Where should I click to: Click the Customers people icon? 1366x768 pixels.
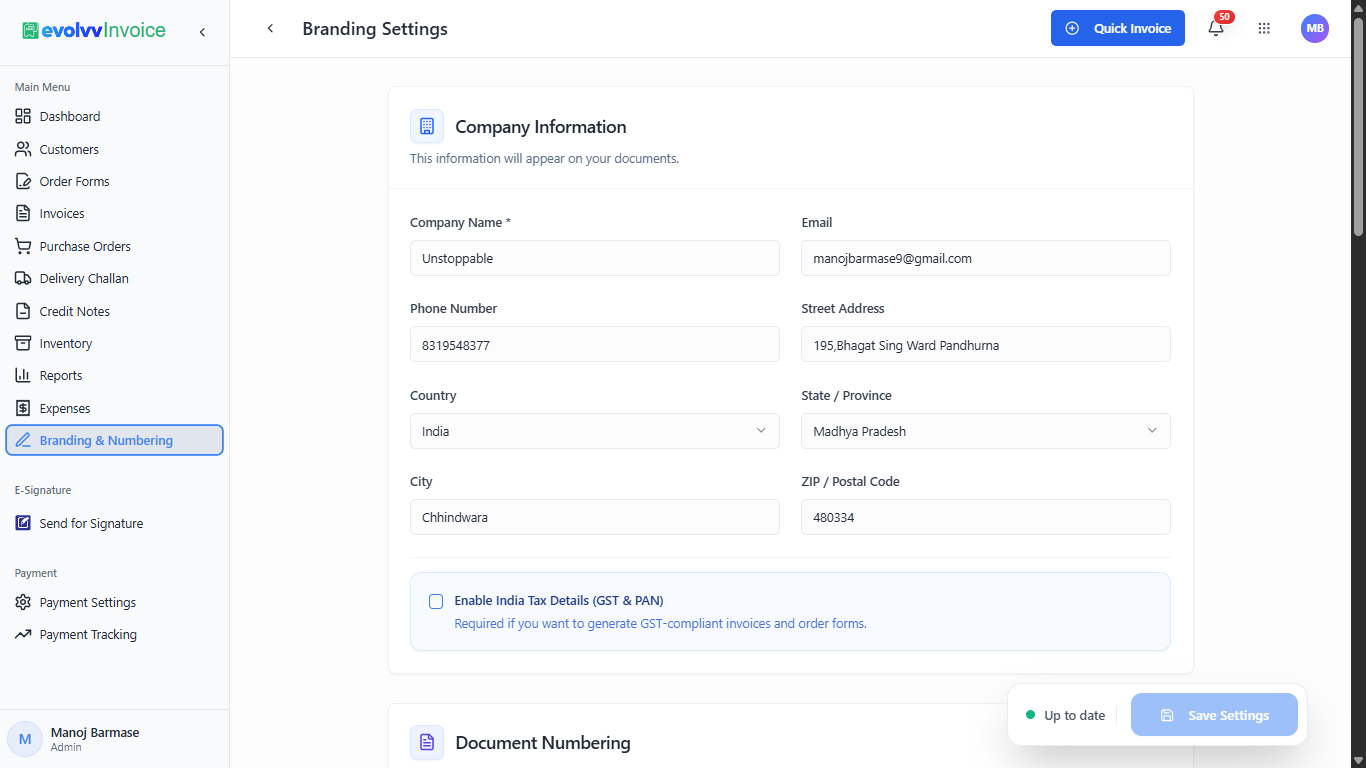point(23,149)
